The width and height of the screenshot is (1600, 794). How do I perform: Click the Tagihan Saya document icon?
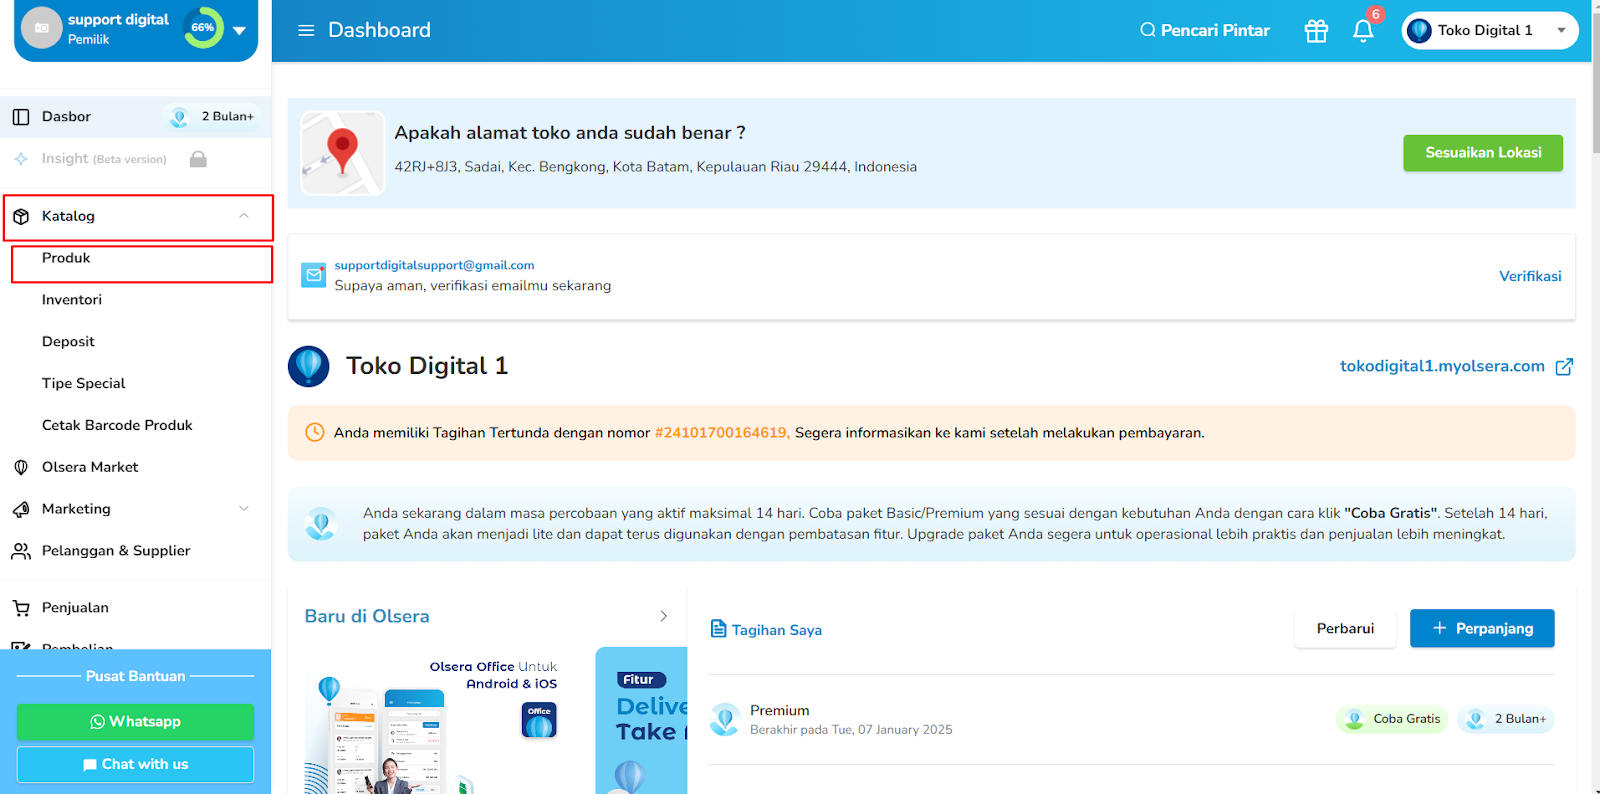point(718,628)
